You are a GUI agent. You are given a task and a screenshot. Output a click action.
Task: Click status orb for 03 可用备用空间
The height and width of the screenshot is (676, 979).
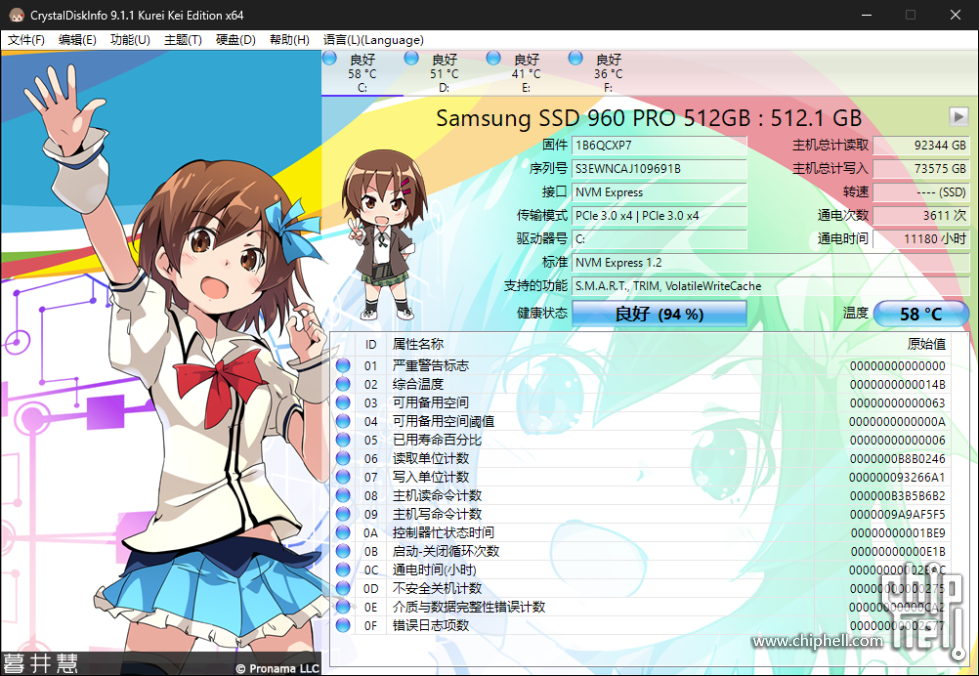[343, 403]
